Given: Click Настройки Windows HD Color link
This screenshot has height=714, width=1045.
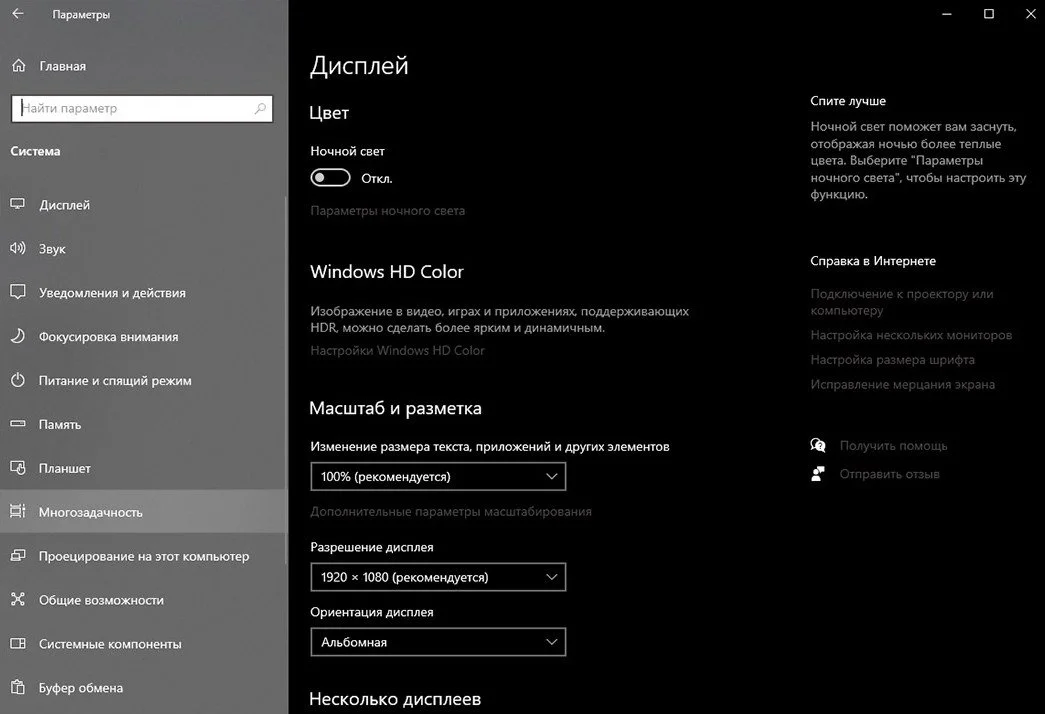Looking at the screenshot, I should click(x=397, y=350).
